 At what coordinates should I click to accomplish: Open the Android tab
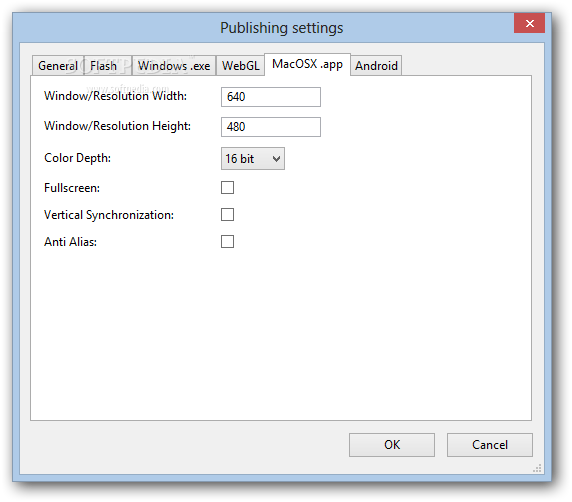pyautogui.click(x=376, y=66)
